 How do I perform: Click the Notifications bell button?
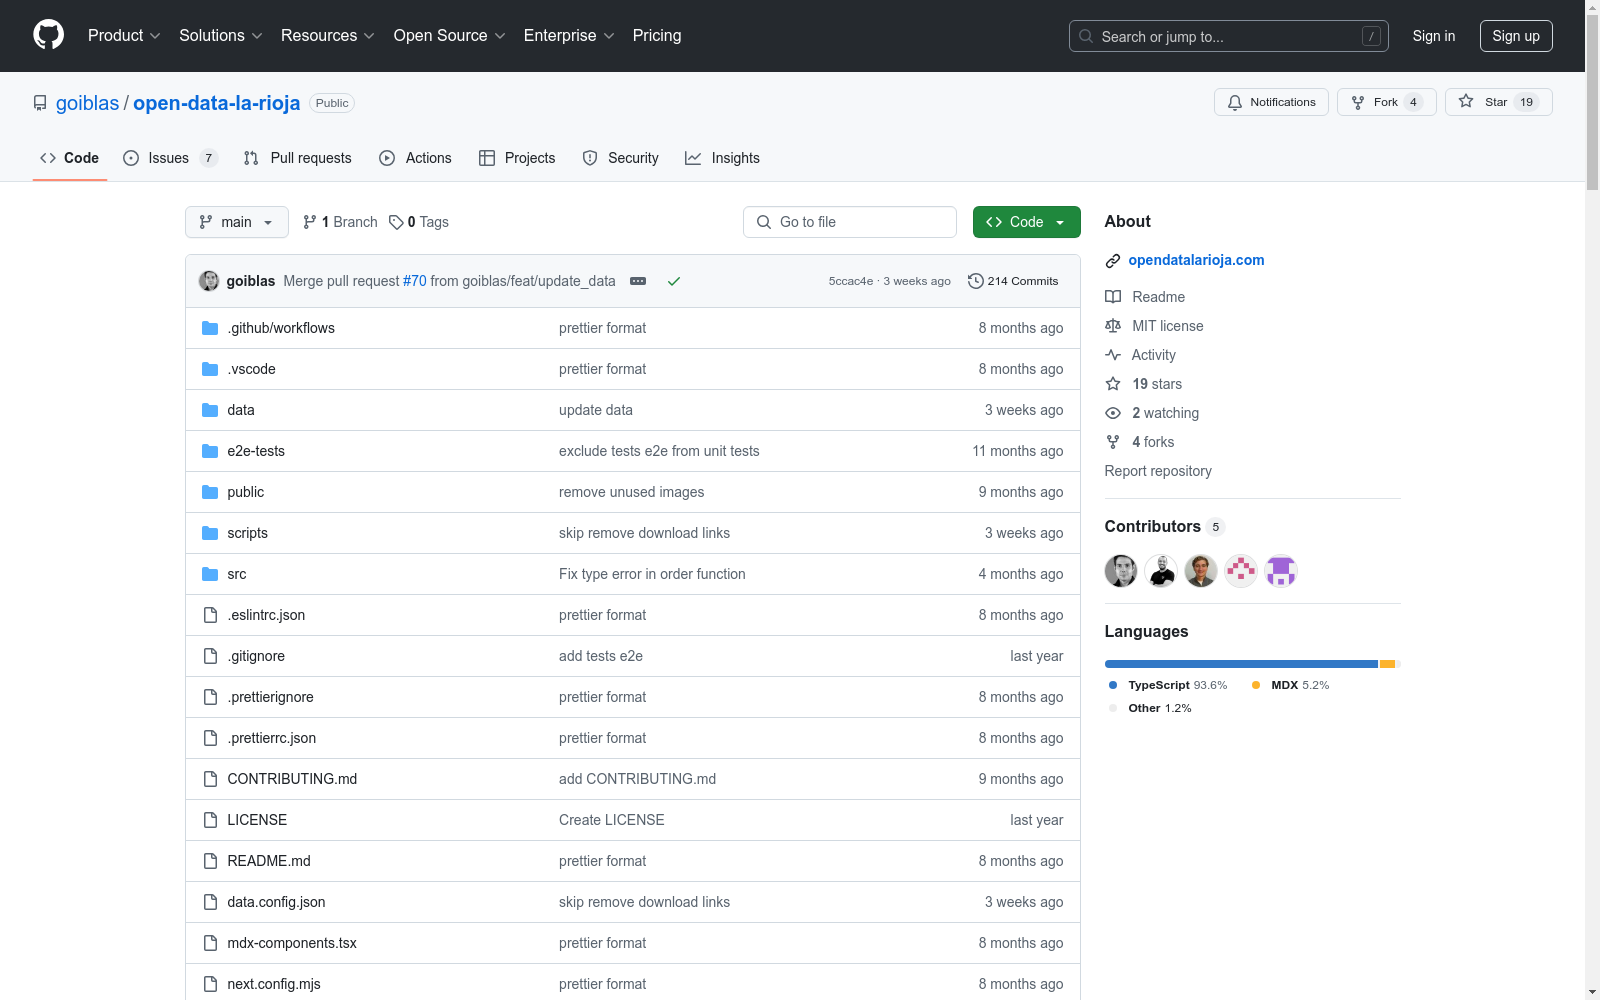(1271, 102)
